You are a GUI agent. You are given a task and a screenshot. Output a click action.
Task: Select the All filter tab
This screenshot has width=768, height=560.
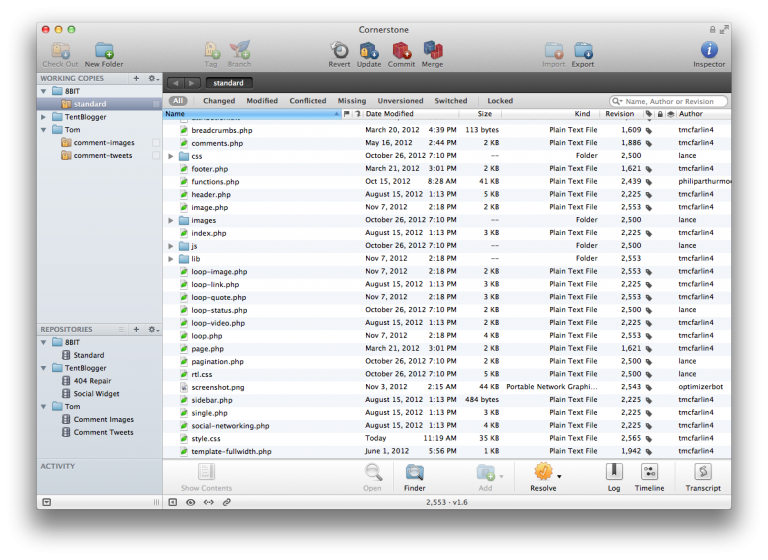tap(178, 101)
